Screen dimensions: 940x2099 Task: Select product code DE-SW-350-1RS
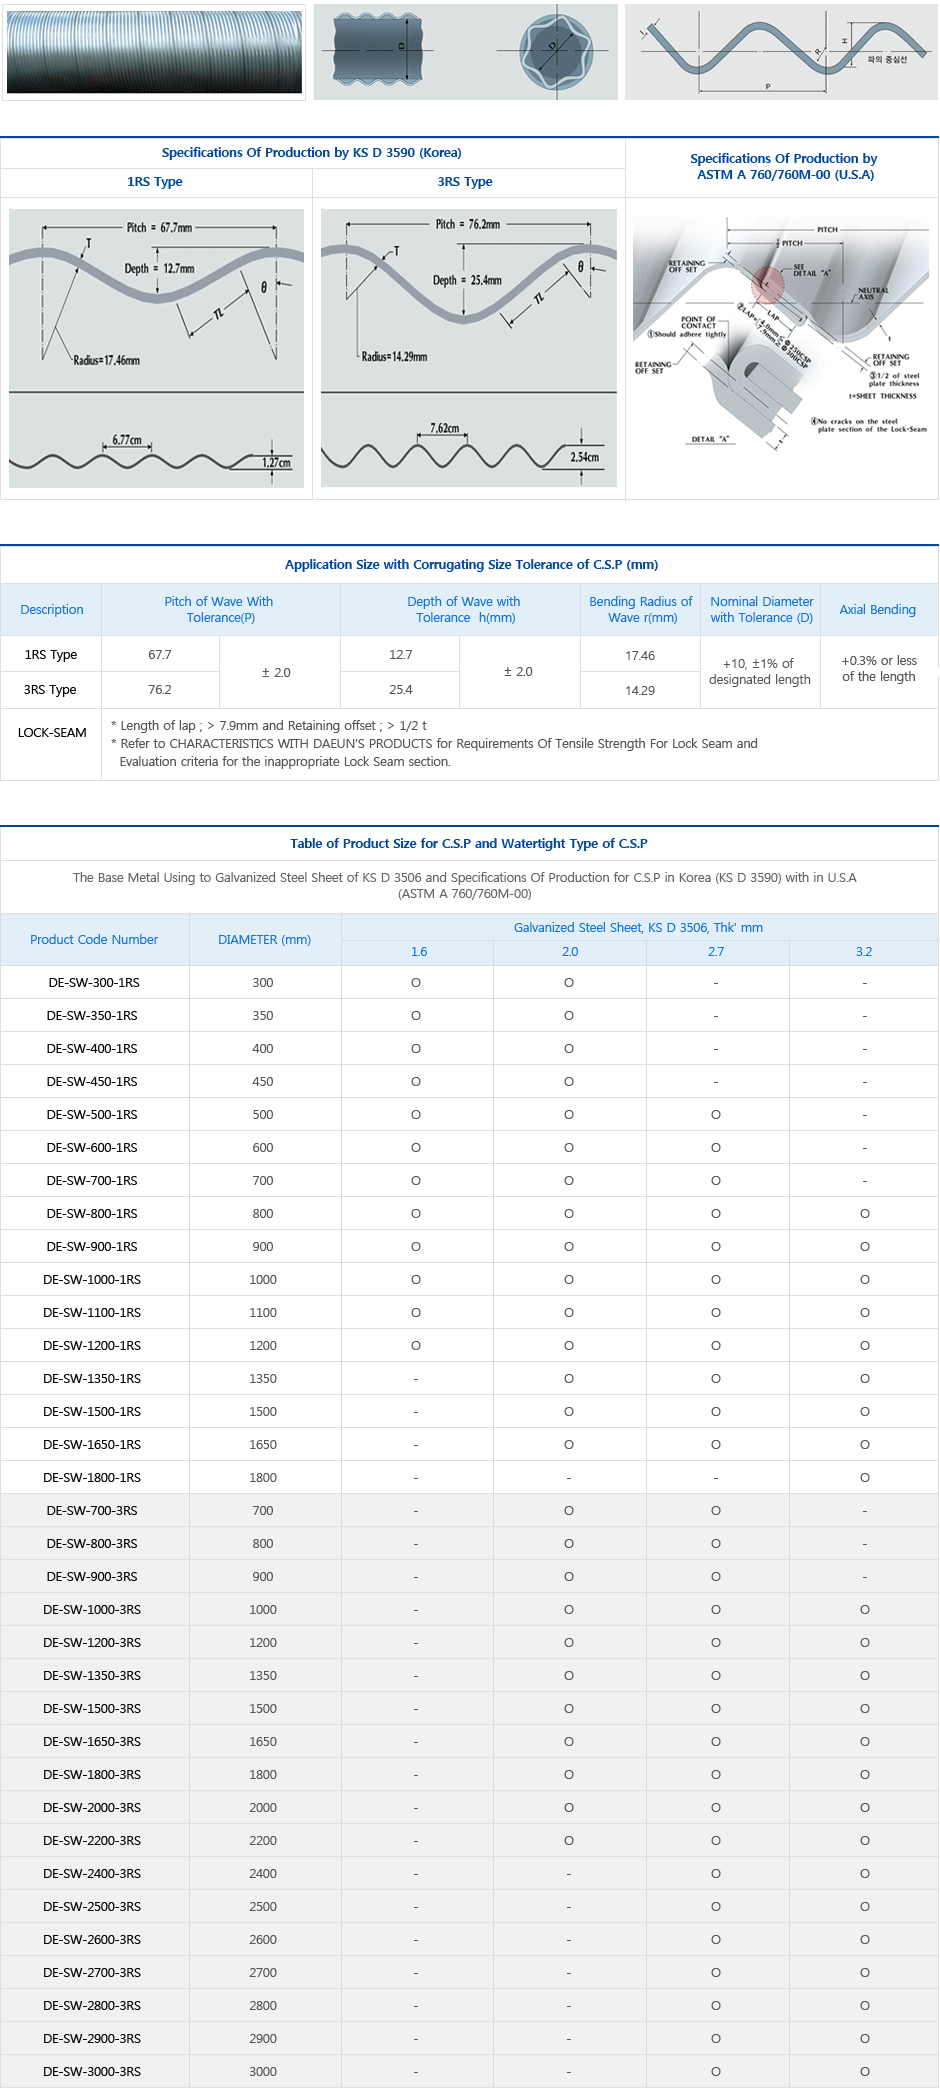[x=92, y=1016]
